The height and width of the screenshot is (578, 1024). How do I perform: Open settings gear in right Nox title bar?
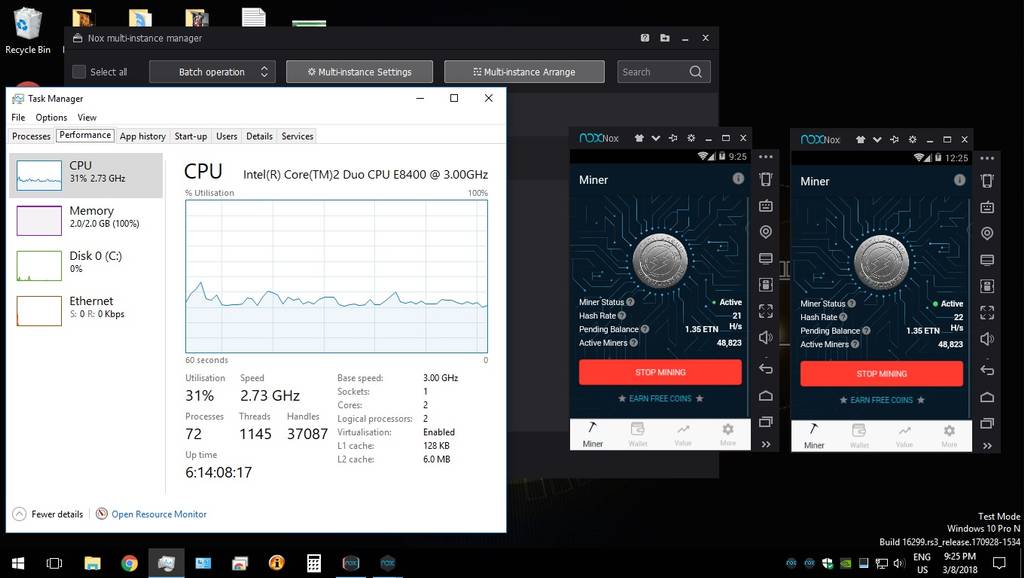coord(912,139)
